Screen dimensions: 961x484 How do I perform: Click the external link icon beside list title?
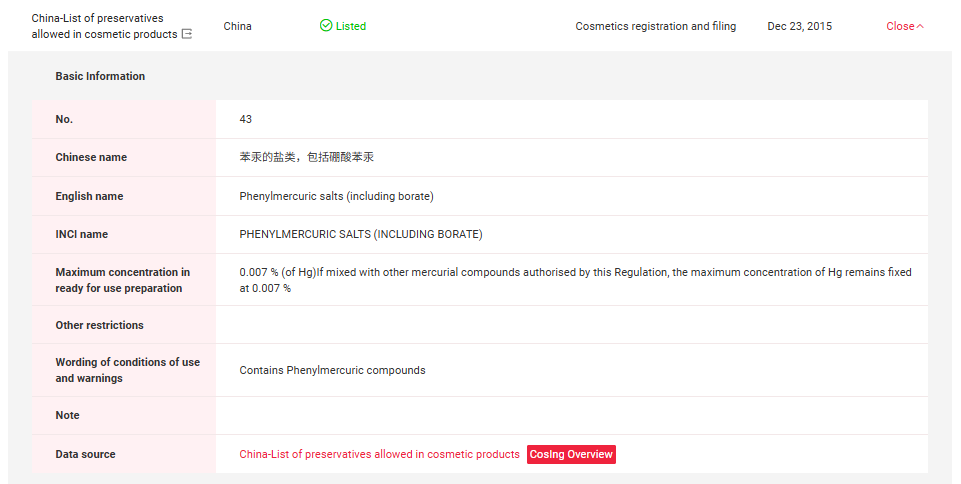coord(187,35)
